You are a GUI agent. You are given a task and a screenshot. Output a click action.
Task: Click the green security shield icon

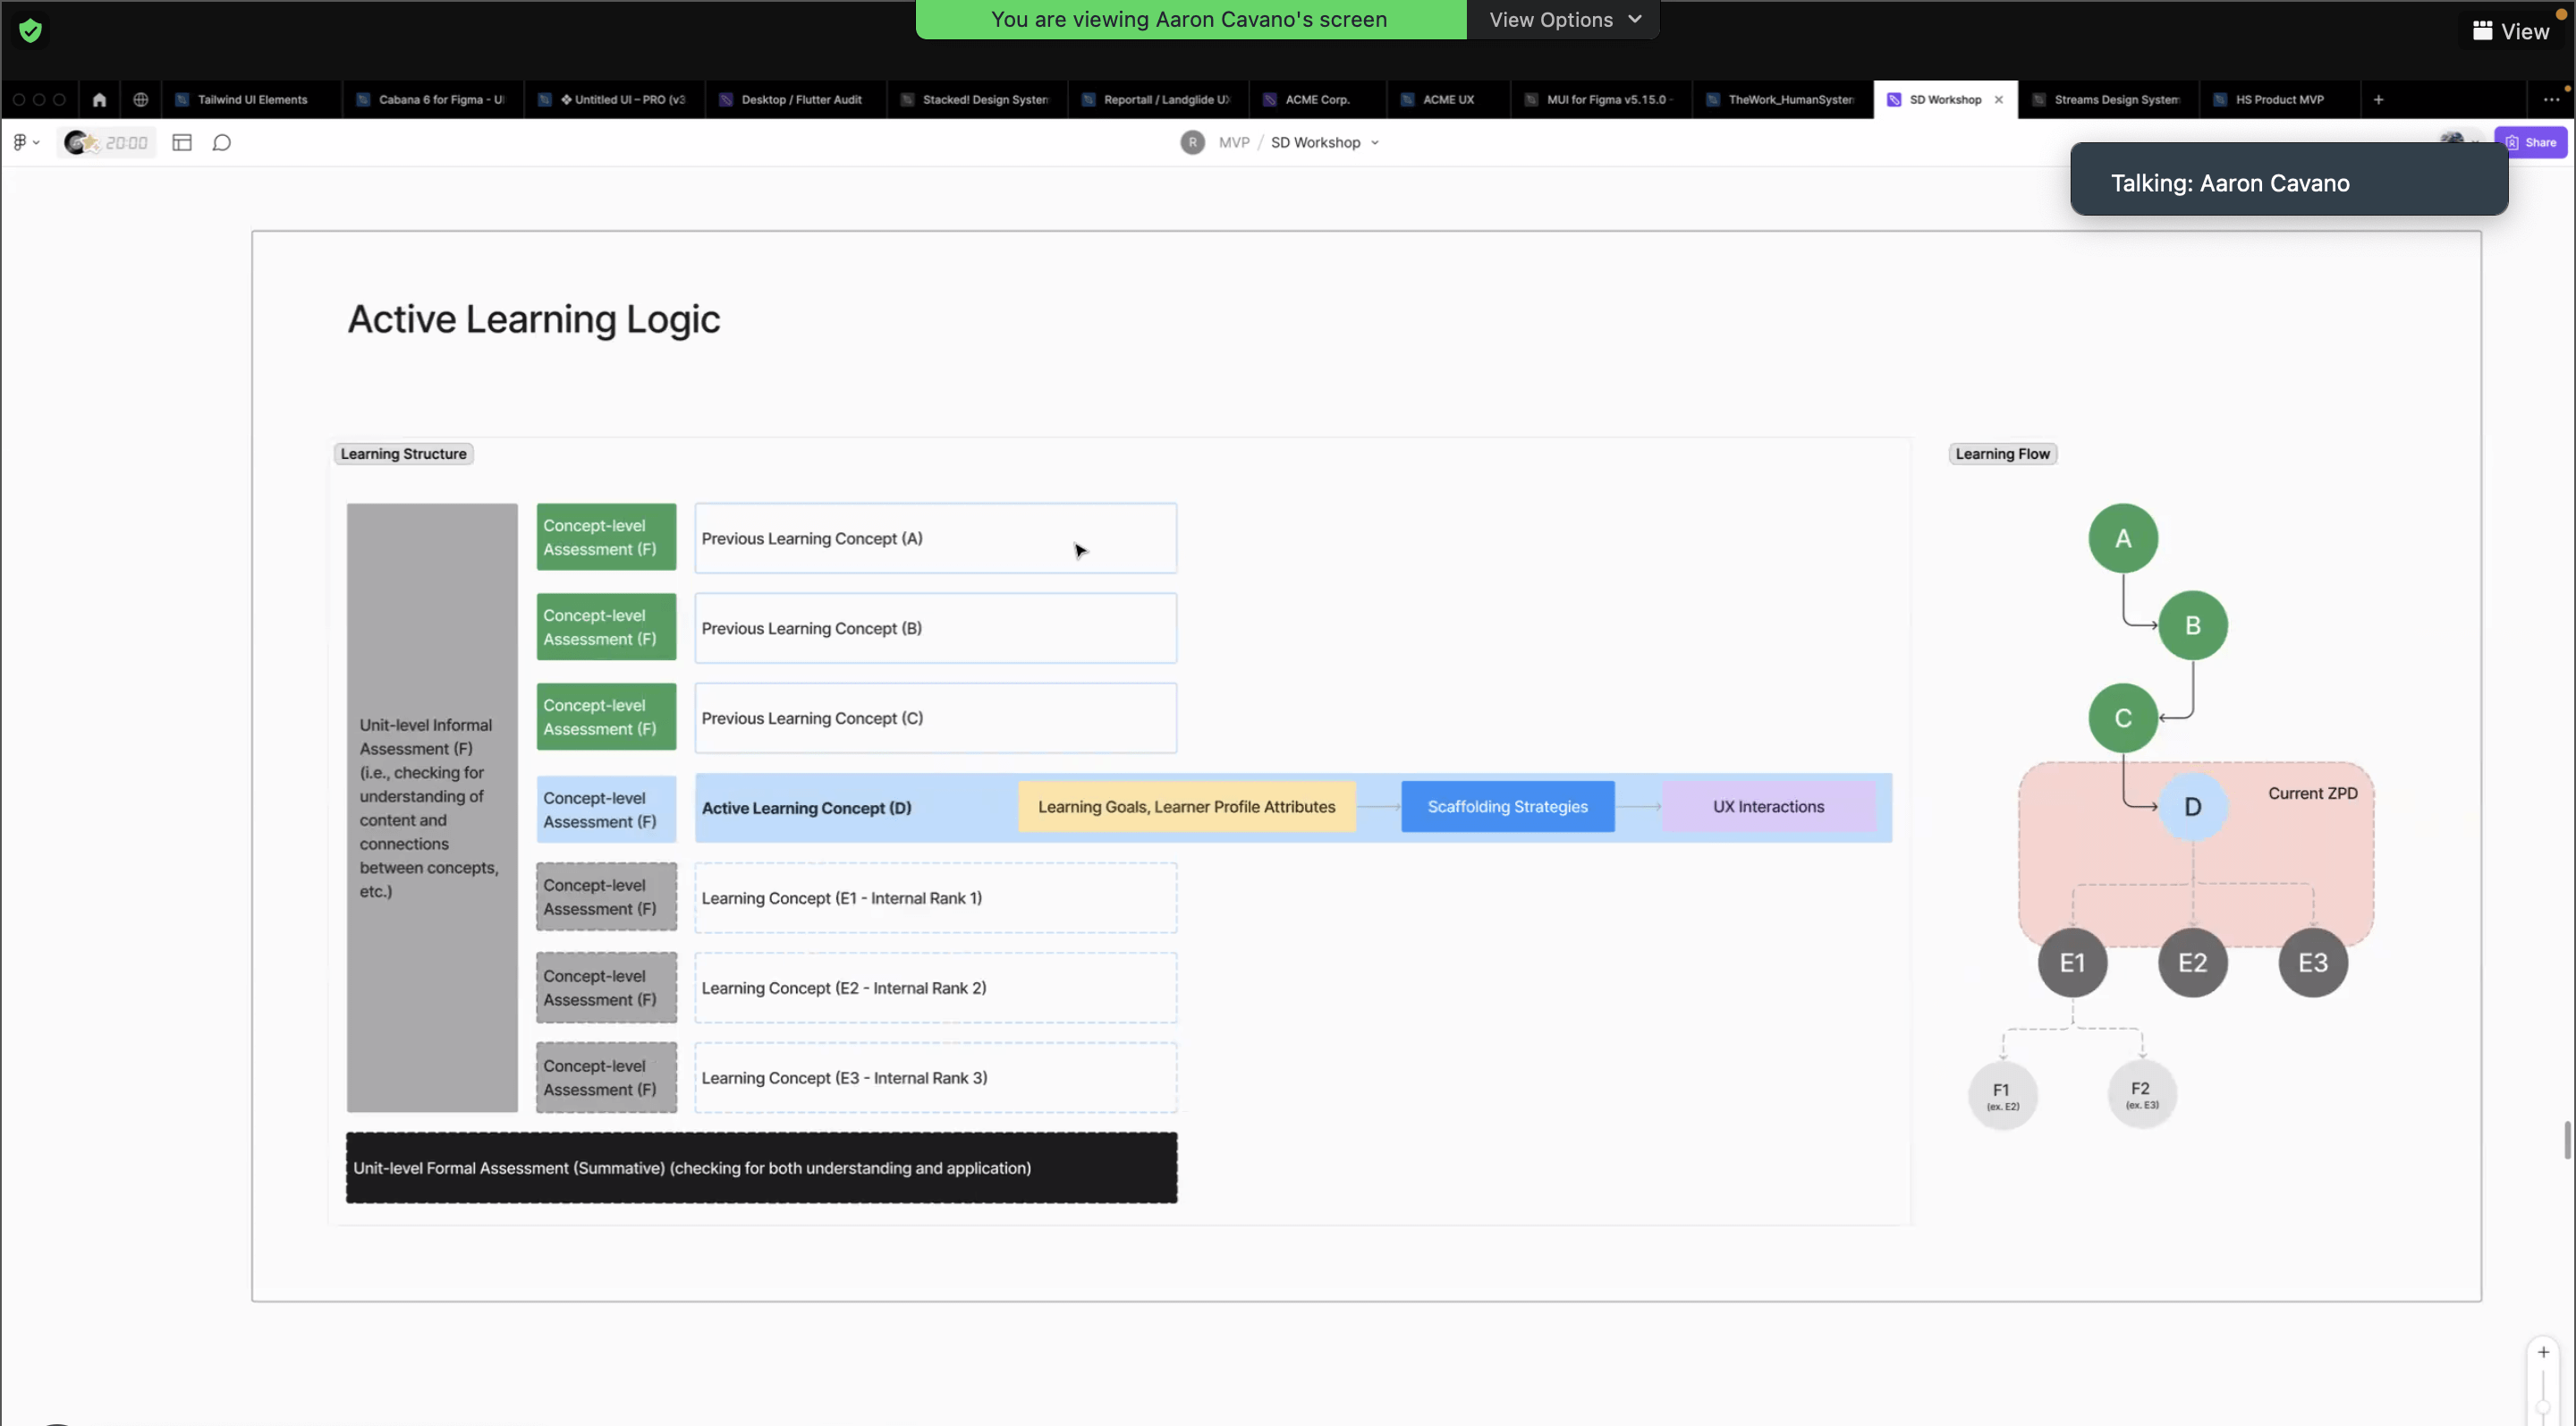31,31
